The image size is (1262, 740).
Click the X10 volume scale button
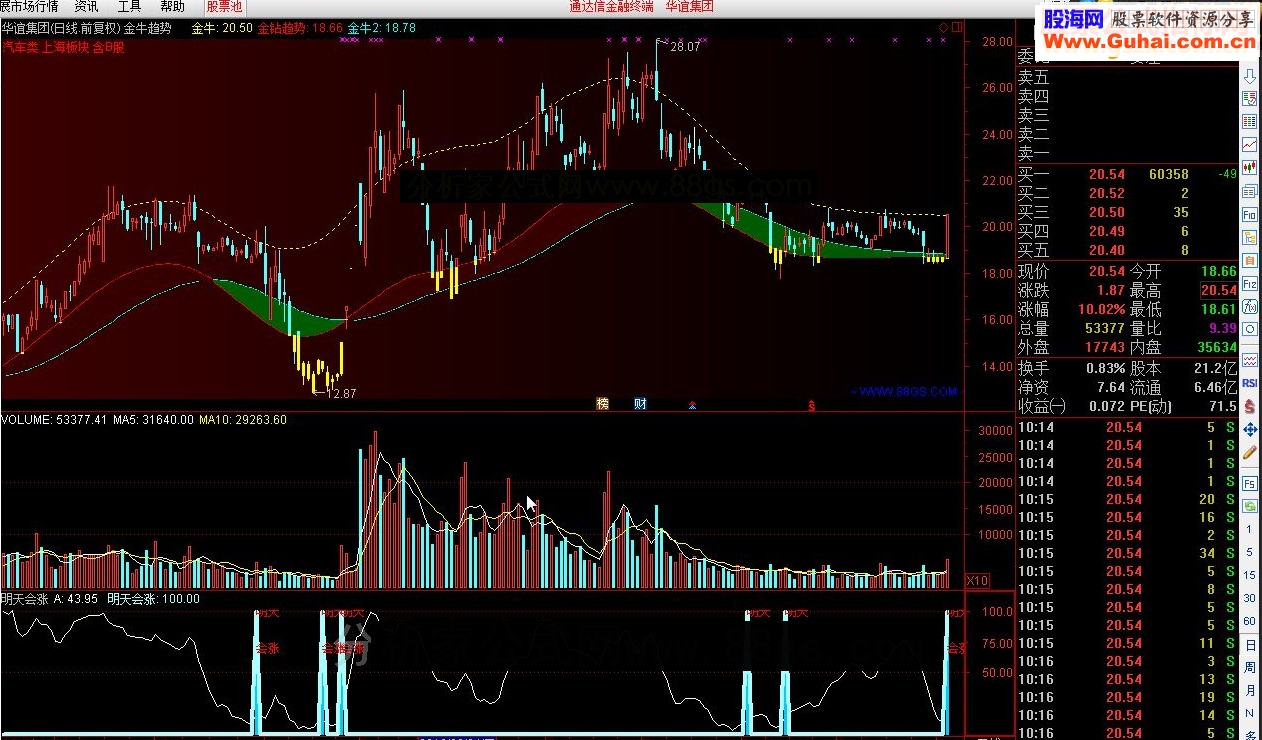click(976, 581)
